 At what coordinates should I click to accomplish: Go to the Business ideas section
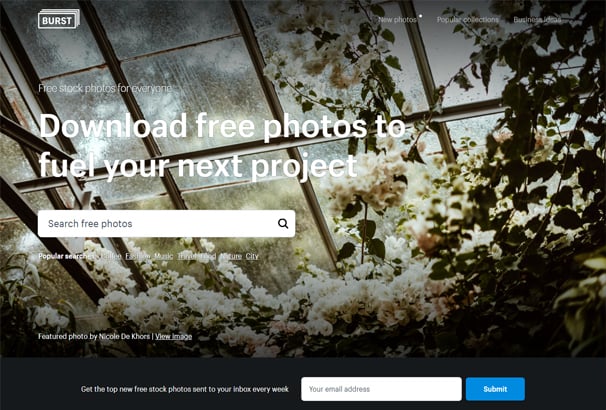pyautogui.click(x=537, y=20)
